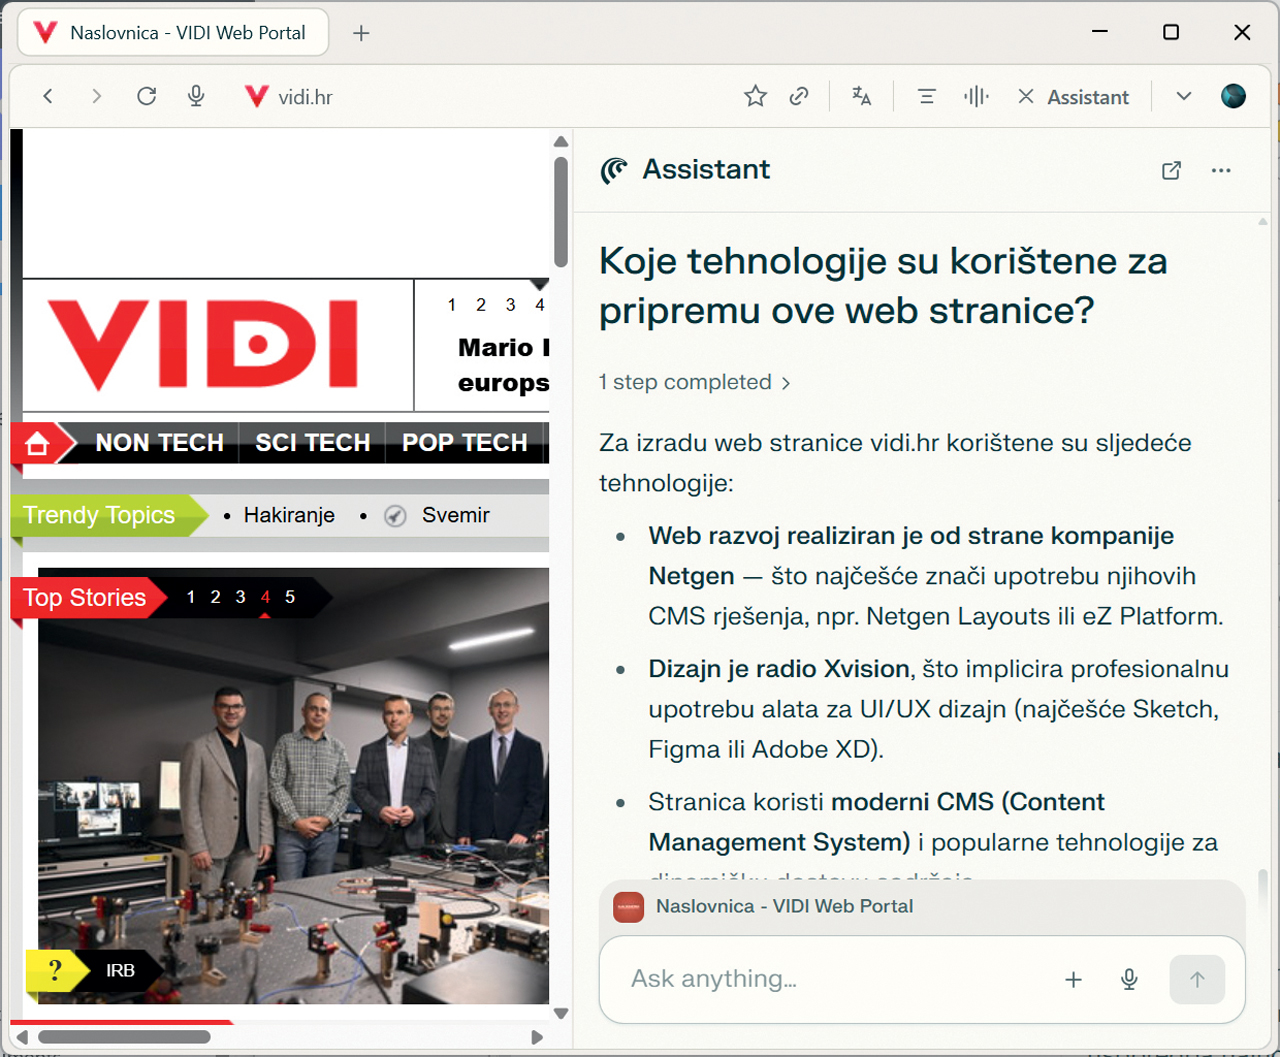This screenshot has width=1280, height=1057.
Task: Open the Assistant options with the three-dot menu
Action: click(1221, 170)
